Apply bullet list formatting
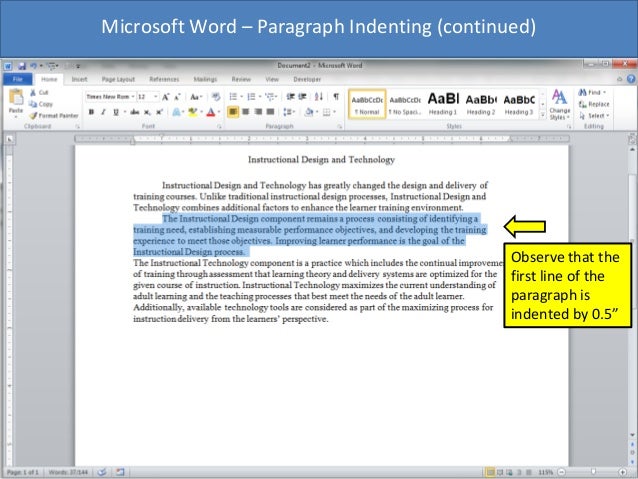This screenshot has height=479, width=638. pyautogui.click(x=233, y=97)
